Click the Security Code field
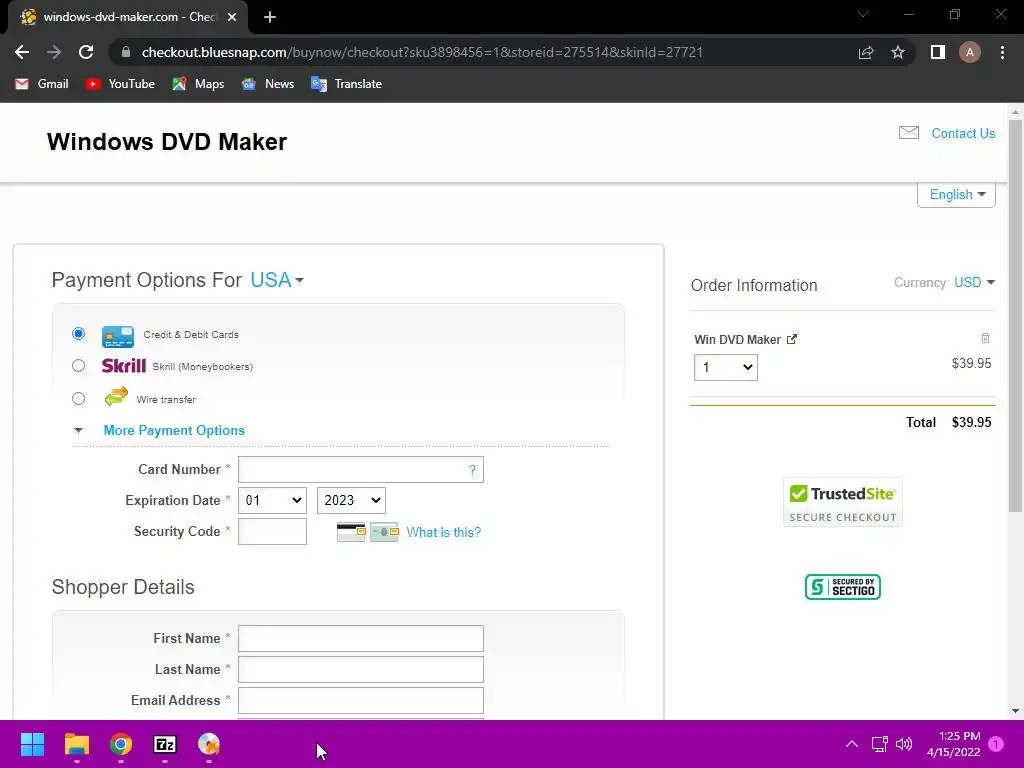Viewport: 1024px width, 768px height. (272, 532)
